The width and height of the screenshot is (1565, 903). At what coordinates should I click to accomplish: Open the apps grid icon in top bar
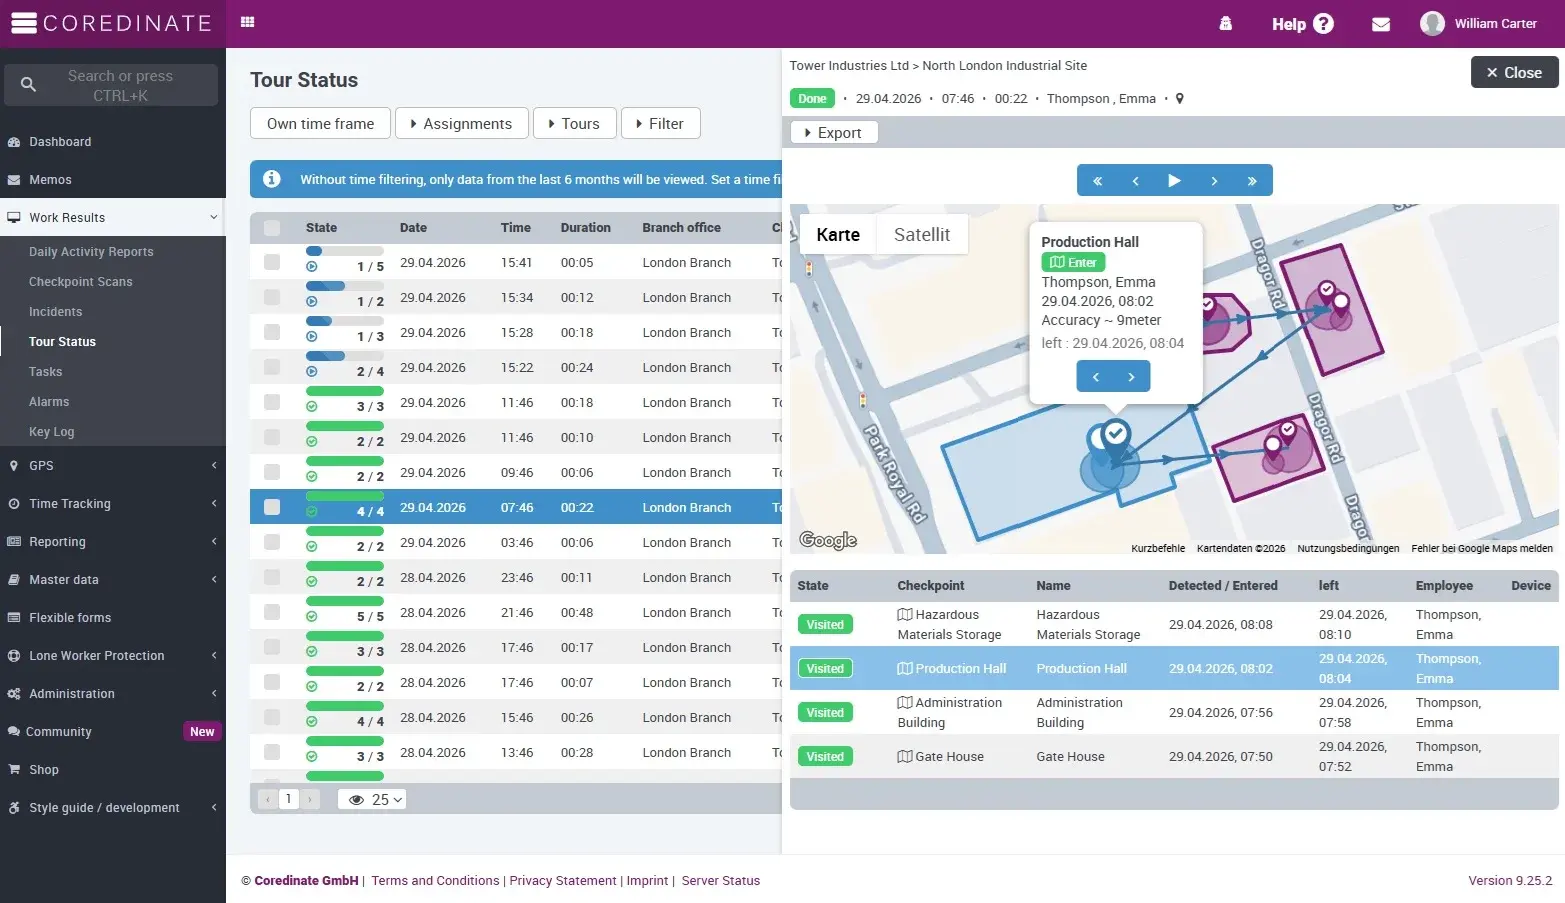click(x=248, y=22)
